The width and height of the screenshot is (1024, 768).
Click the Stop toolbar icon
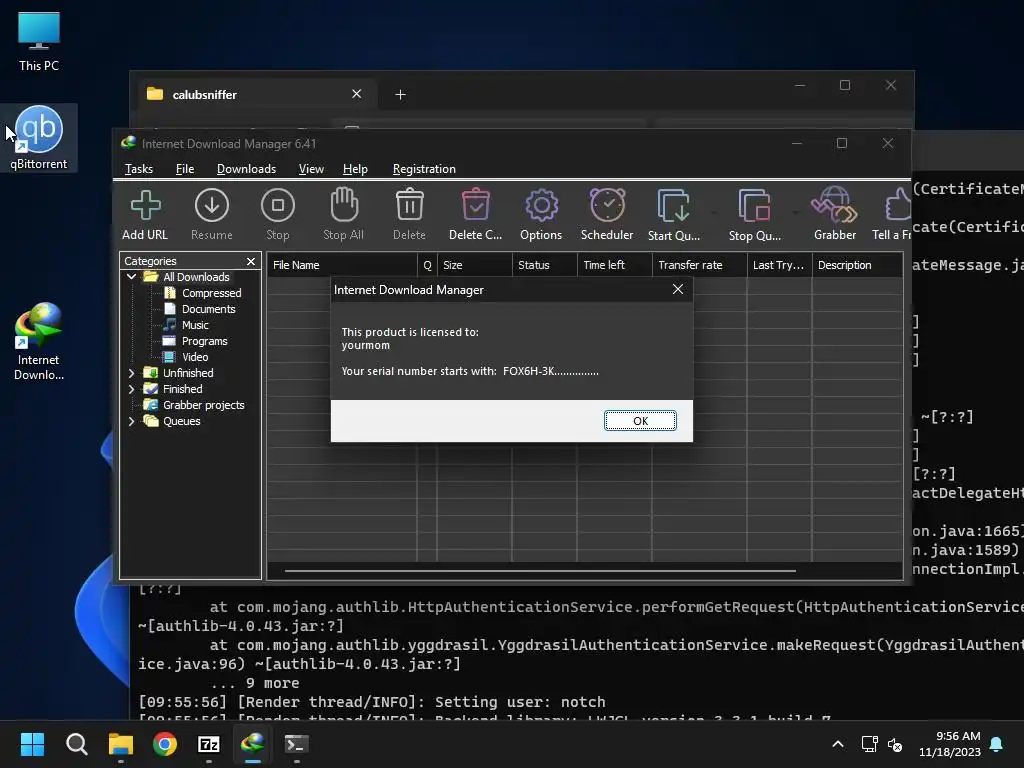click(278, 214)
